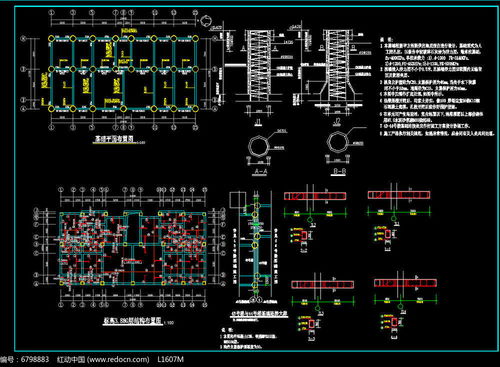This screenshot has width=500, height=367.
Task: Click the "基础平面布置图" drawing title
Action: tap(114, 138)
